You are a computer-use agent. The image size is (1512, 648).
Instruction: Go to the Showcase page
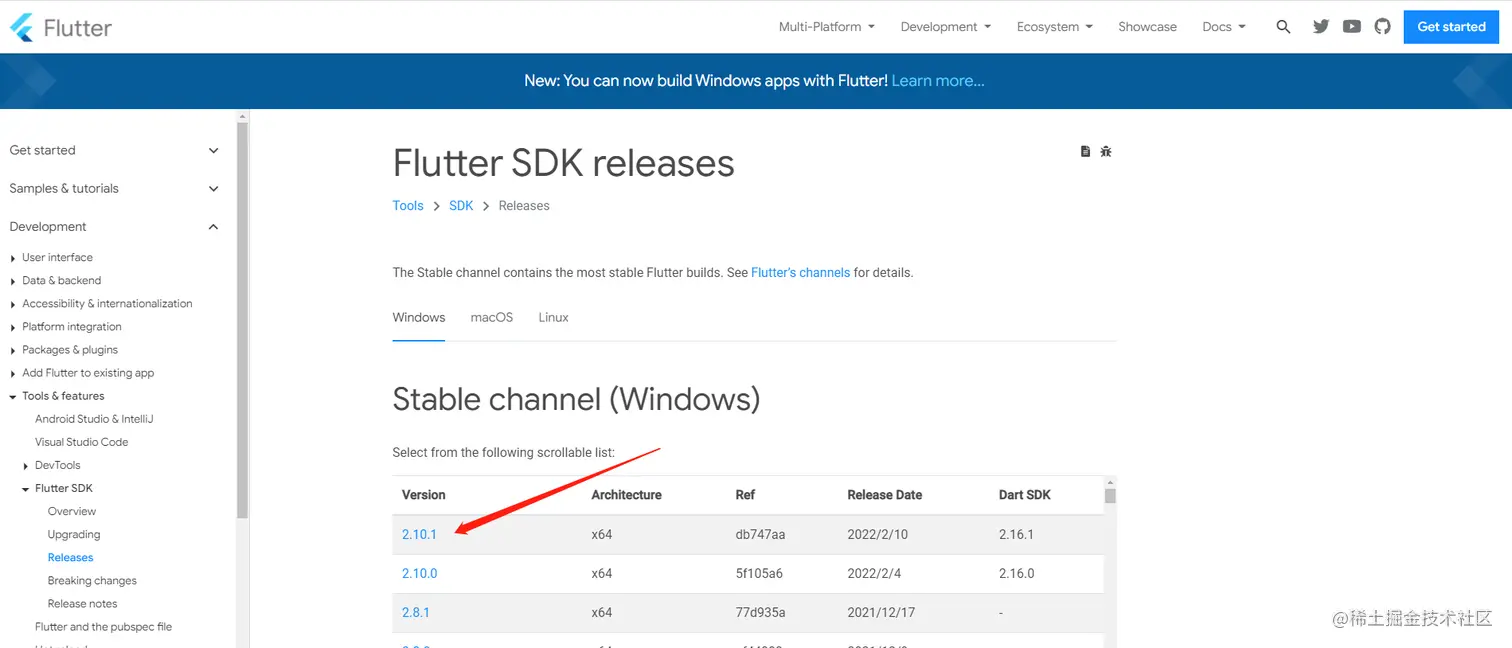click(1147, 27)
